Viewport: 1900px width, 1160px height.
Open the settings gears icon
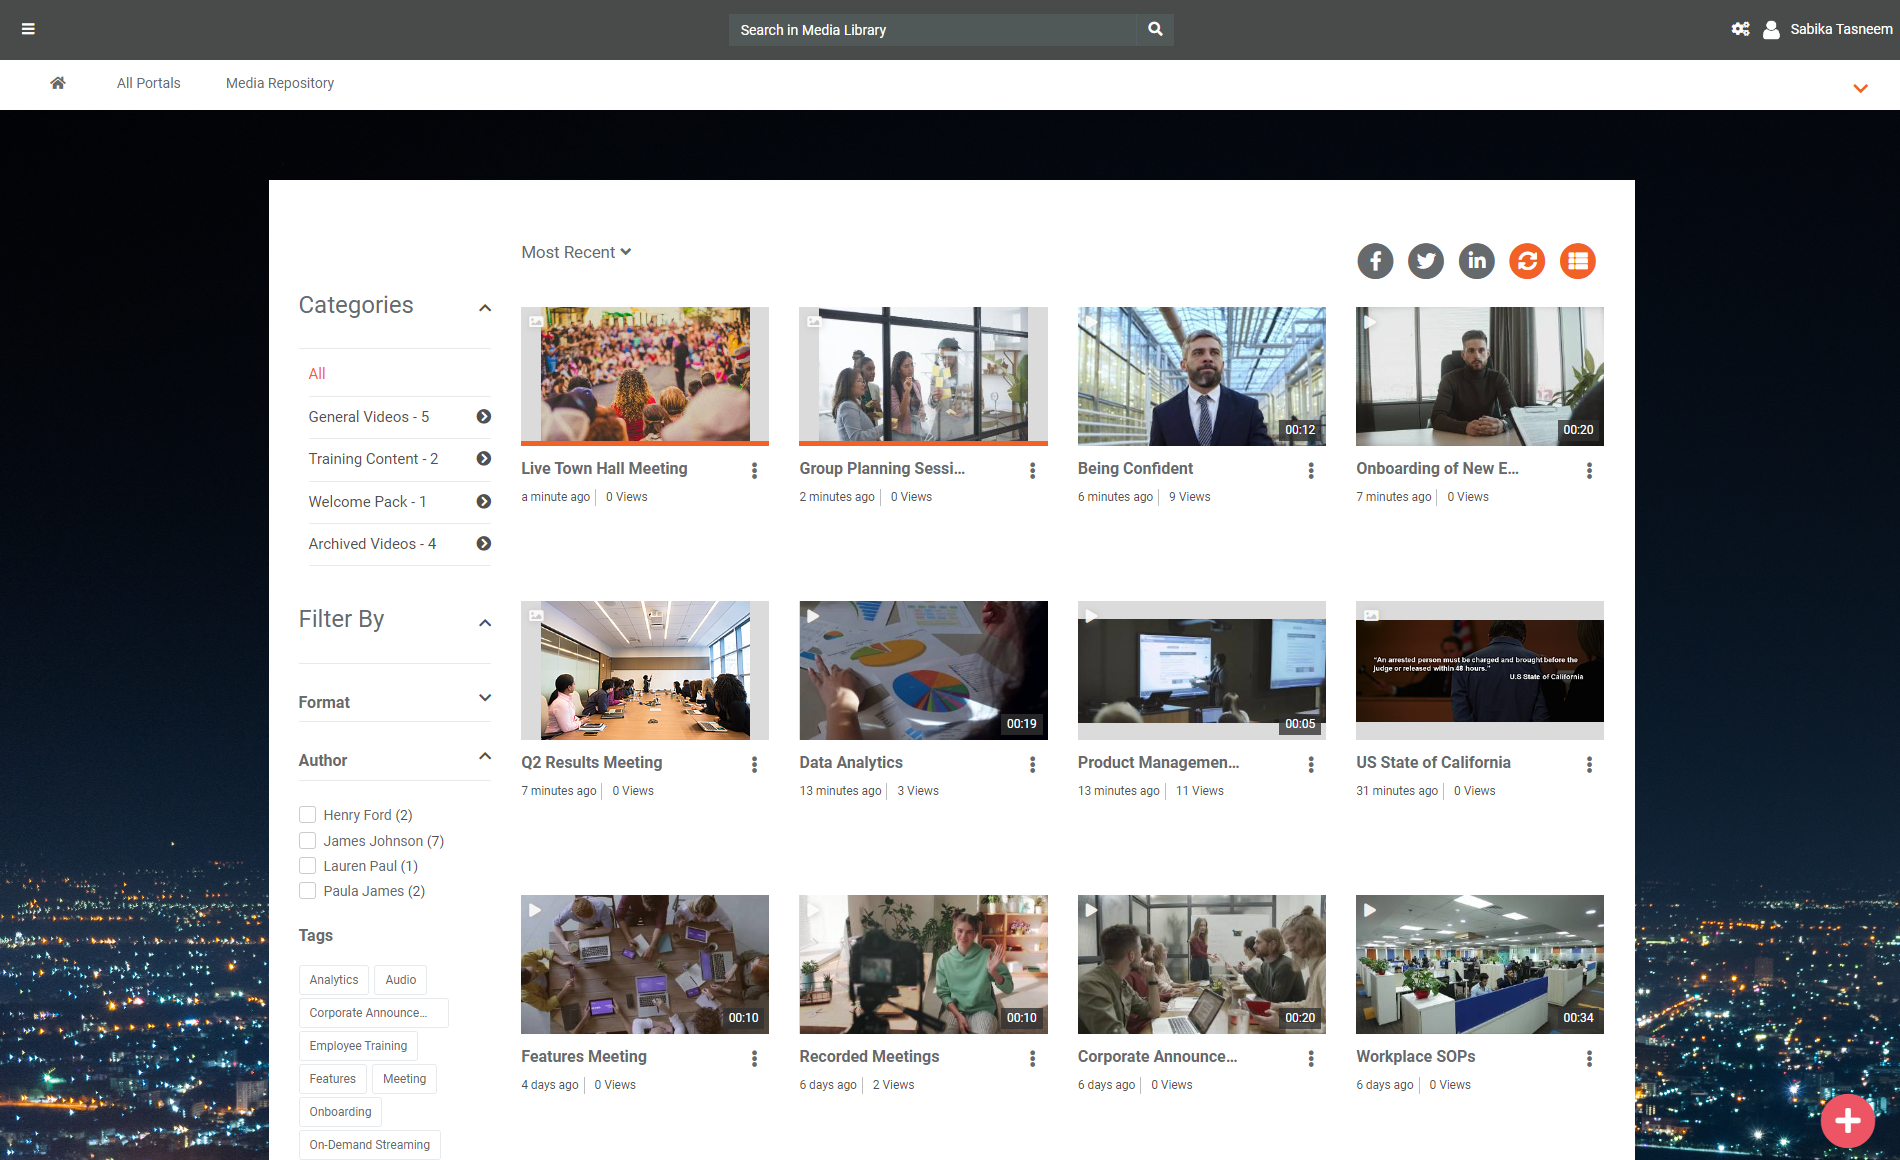click(x=1740, y=29)
